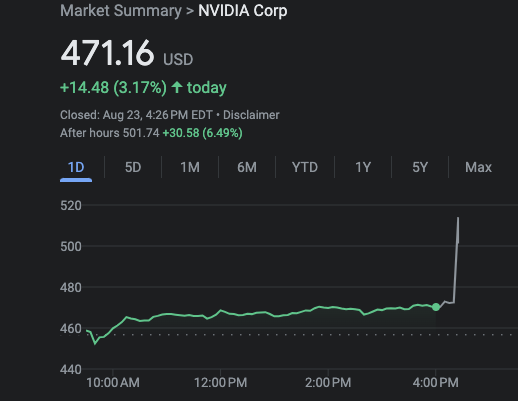Viewport: 518px width, 401px height.
Task: Click the 480 y-axis label
Action: click(x=71, y=288)
